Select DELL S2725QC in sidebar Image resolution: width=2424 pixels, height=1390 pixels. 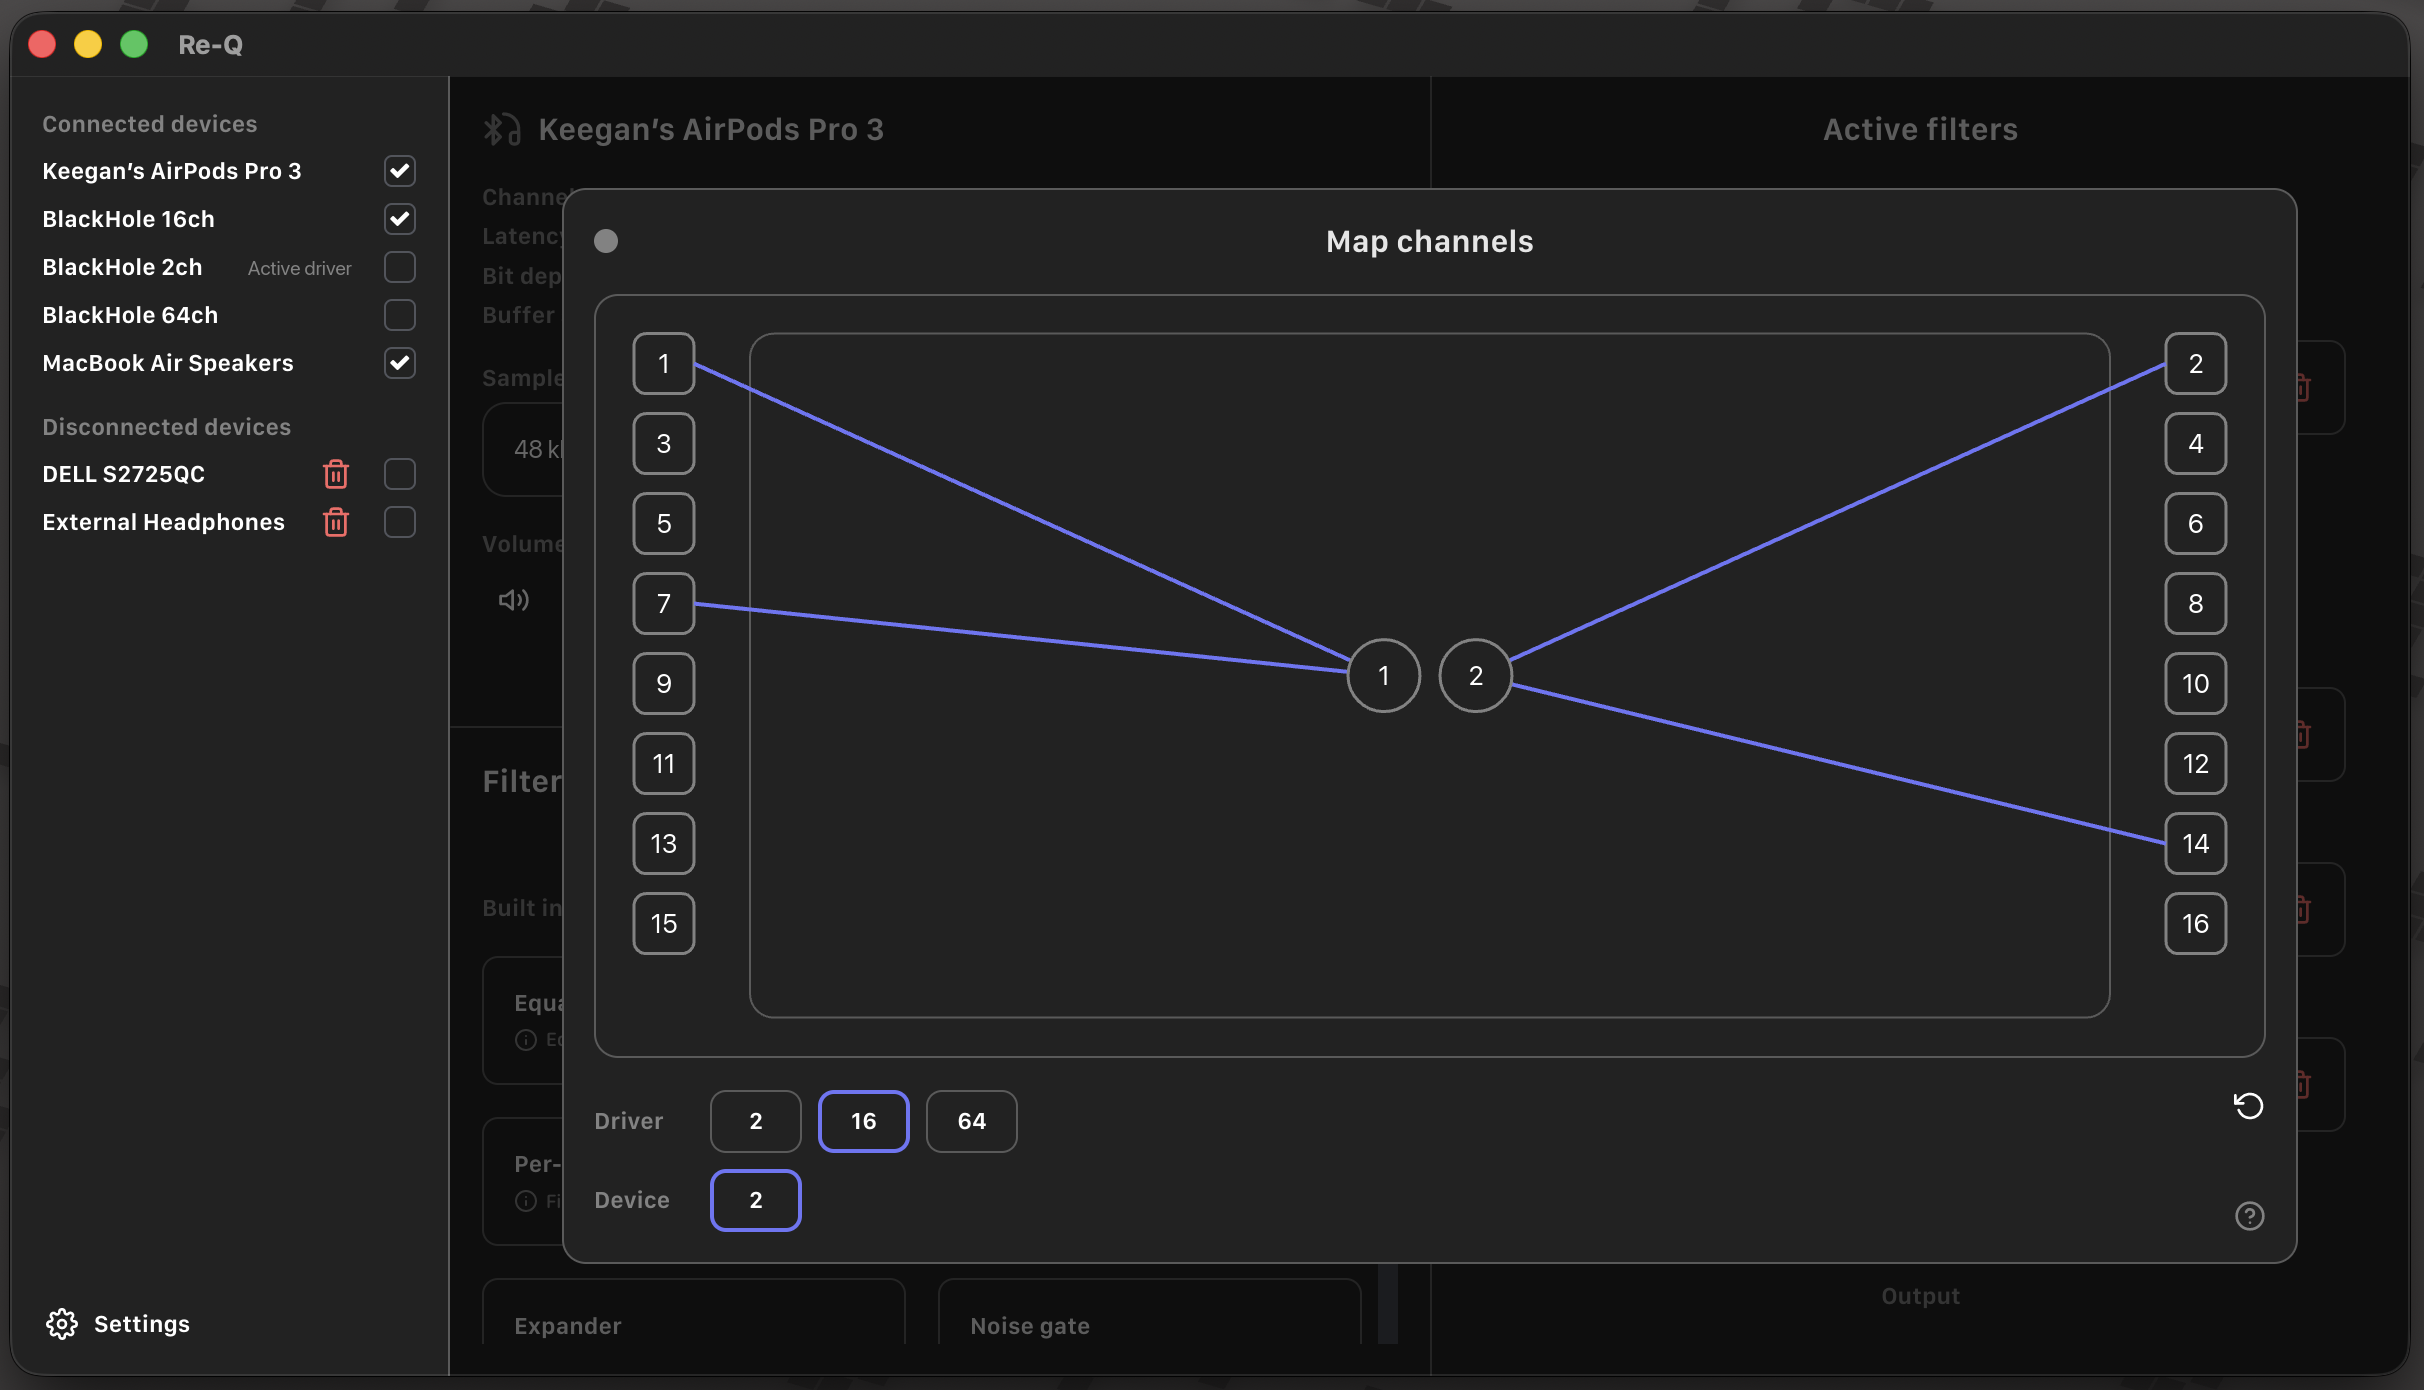124,474
